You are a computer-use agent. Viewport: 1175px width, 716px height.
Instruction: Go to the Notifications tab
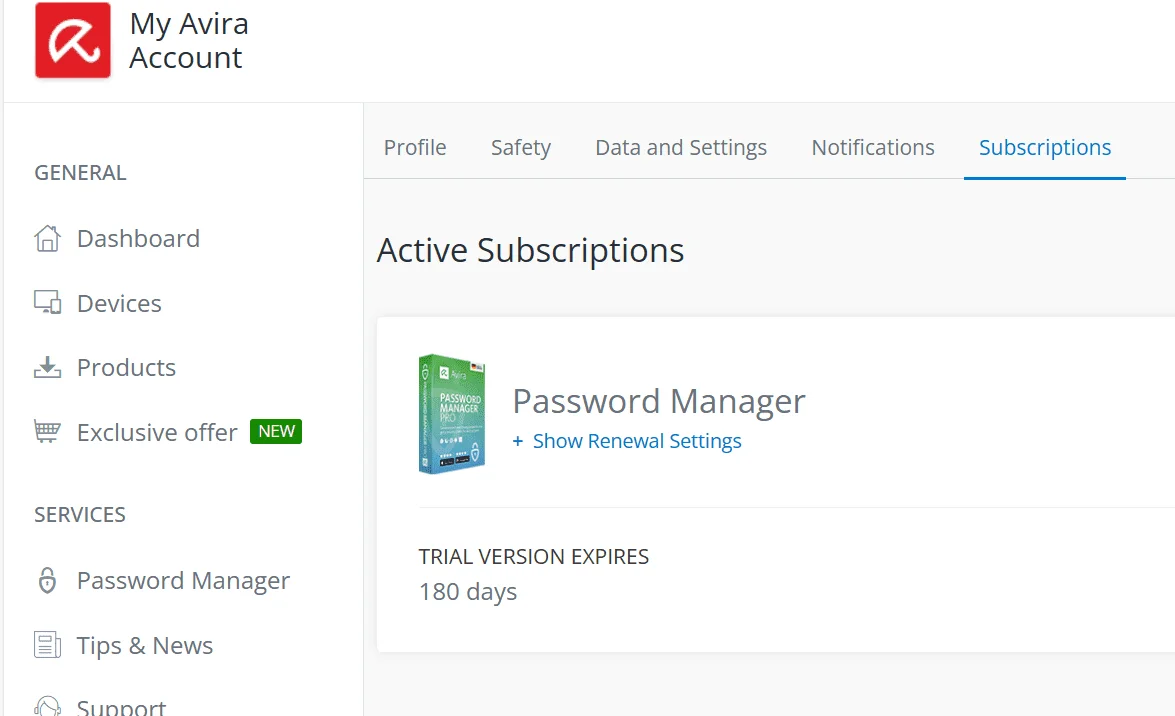coord(873,147)
